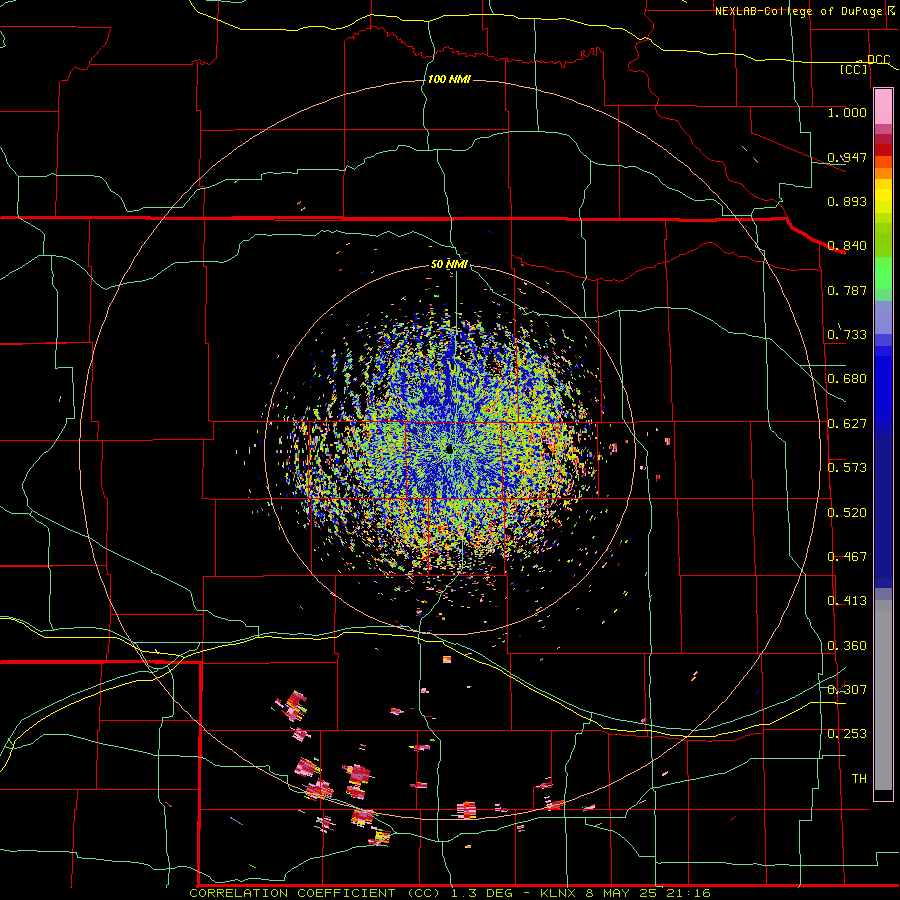
Task: Click the CORRELATION COEFFICIENT (CC) caption text
Action: pyautogui.click(x=315, y=893)
